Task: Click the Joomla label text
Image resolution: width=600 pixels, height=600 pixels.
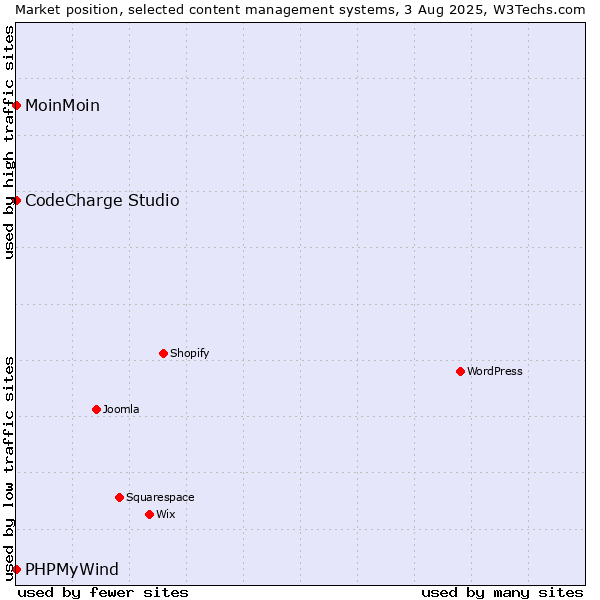Action: coord(121,409)
